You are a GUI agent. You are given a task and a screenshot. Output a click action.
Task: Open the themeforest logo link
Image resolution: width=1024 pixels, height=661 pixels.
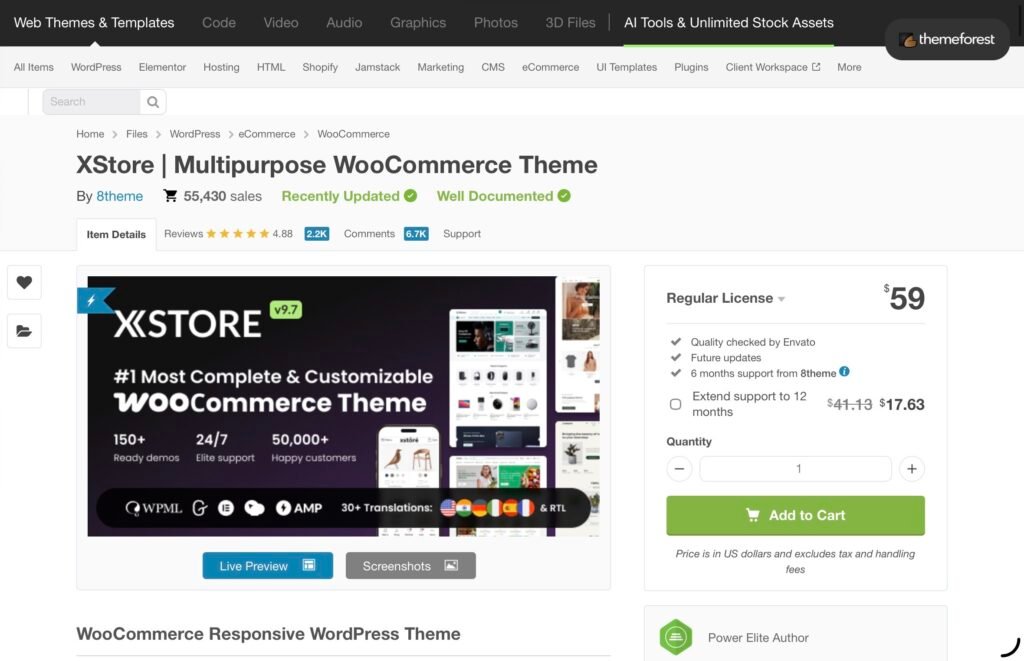click(x=947, y=39)
